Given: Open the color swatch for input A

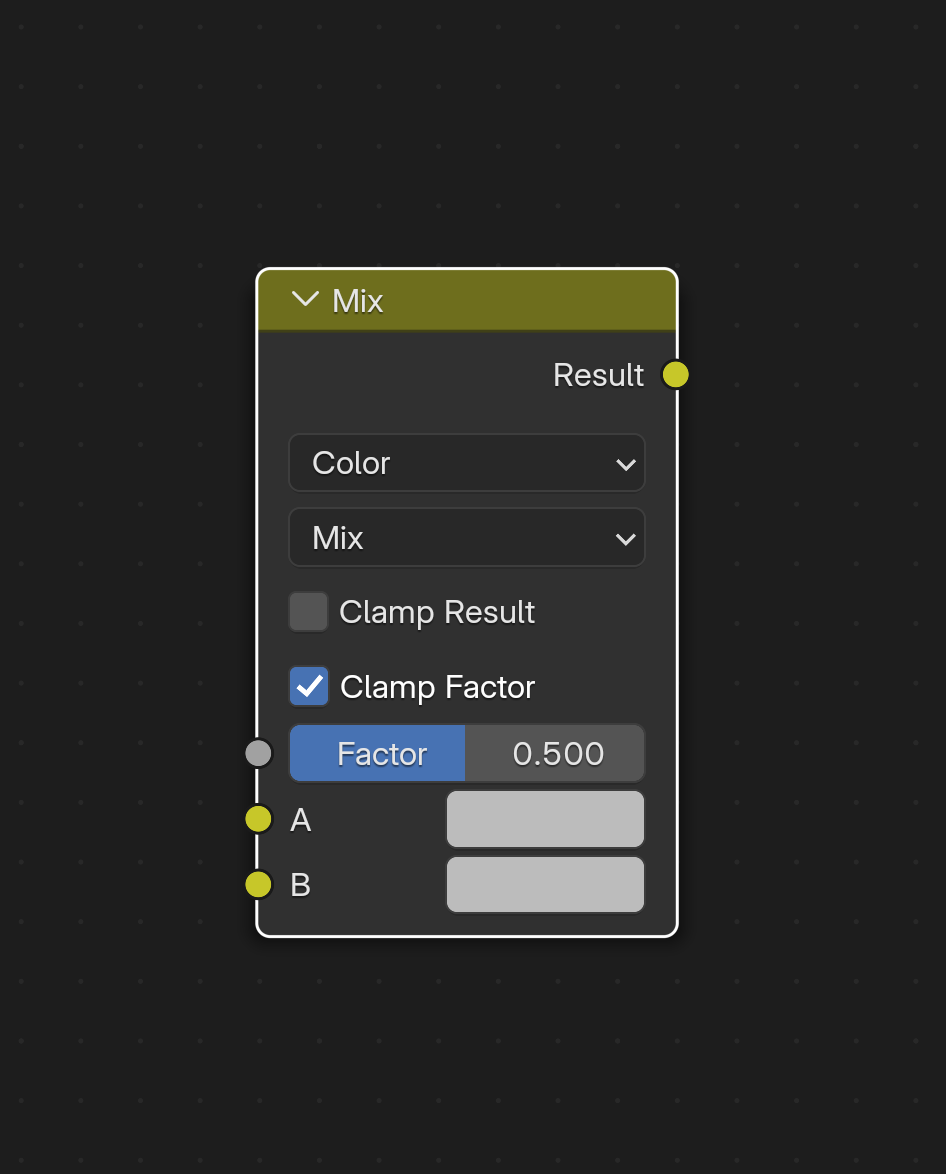Looking at the screenshot, I should [x=545, y=819].
